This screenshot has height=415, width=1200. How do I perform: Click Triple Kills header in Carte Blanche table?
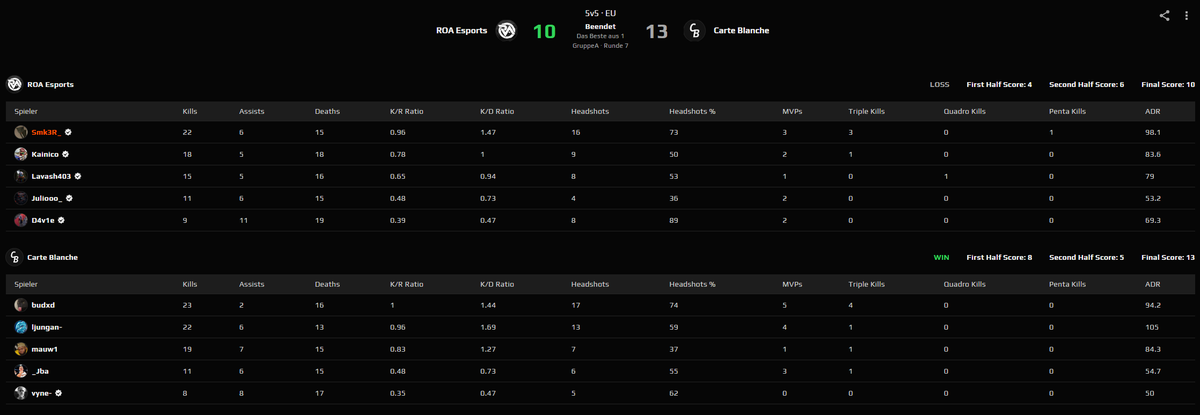(867, 284)
